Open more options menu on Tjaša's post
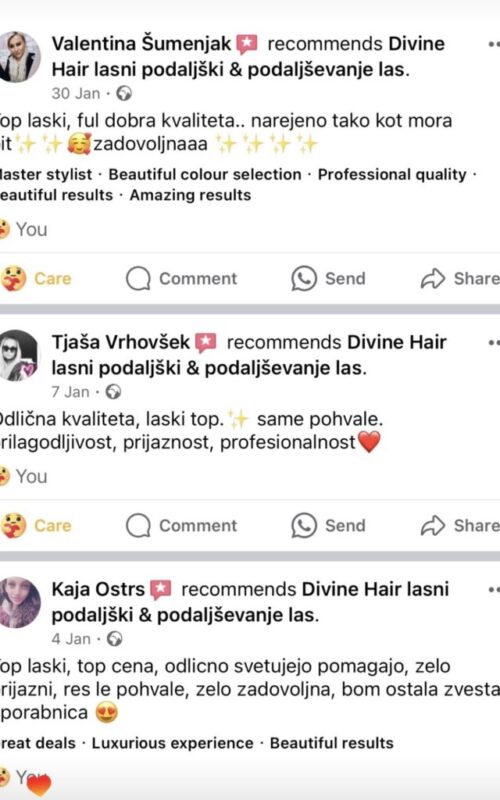The image size is (500, 800). coord(493,343)
